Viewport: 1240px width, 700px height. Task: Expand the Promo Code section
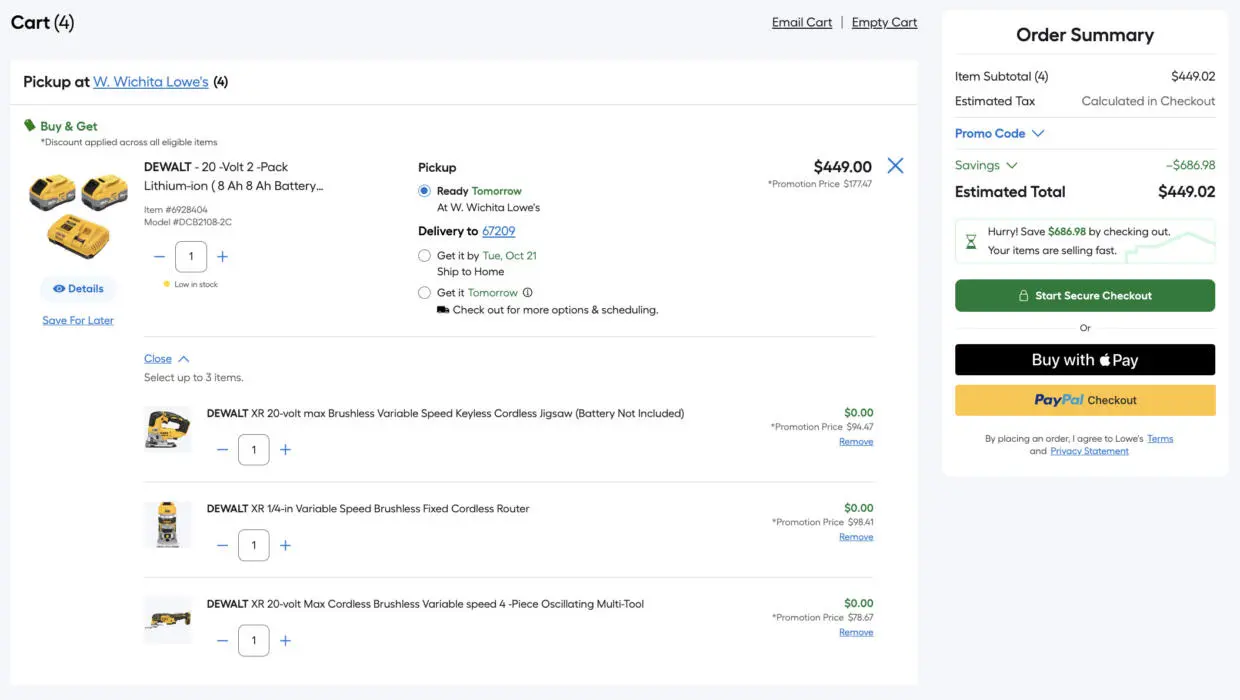coord(999,133)
